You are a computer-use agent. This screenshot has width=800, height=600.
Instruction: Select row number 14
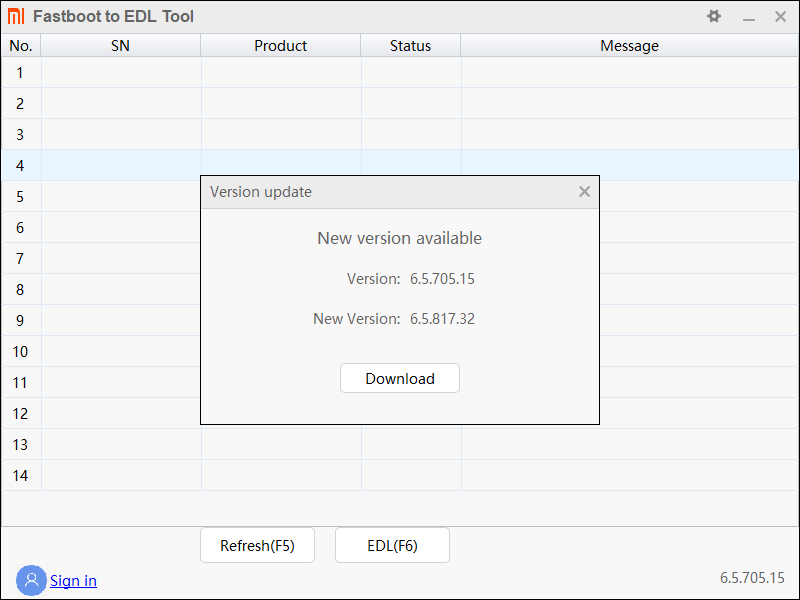(400, 476)
